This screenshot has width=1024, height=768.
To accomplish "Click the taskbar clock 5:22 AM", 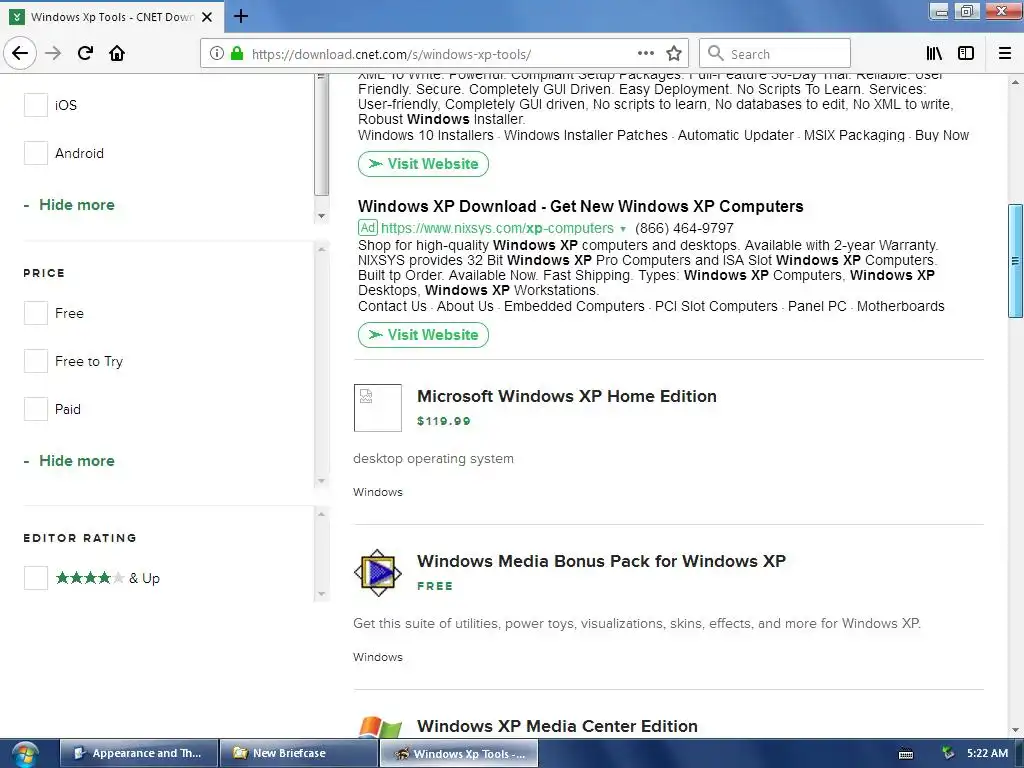I will tap(987, 753).
